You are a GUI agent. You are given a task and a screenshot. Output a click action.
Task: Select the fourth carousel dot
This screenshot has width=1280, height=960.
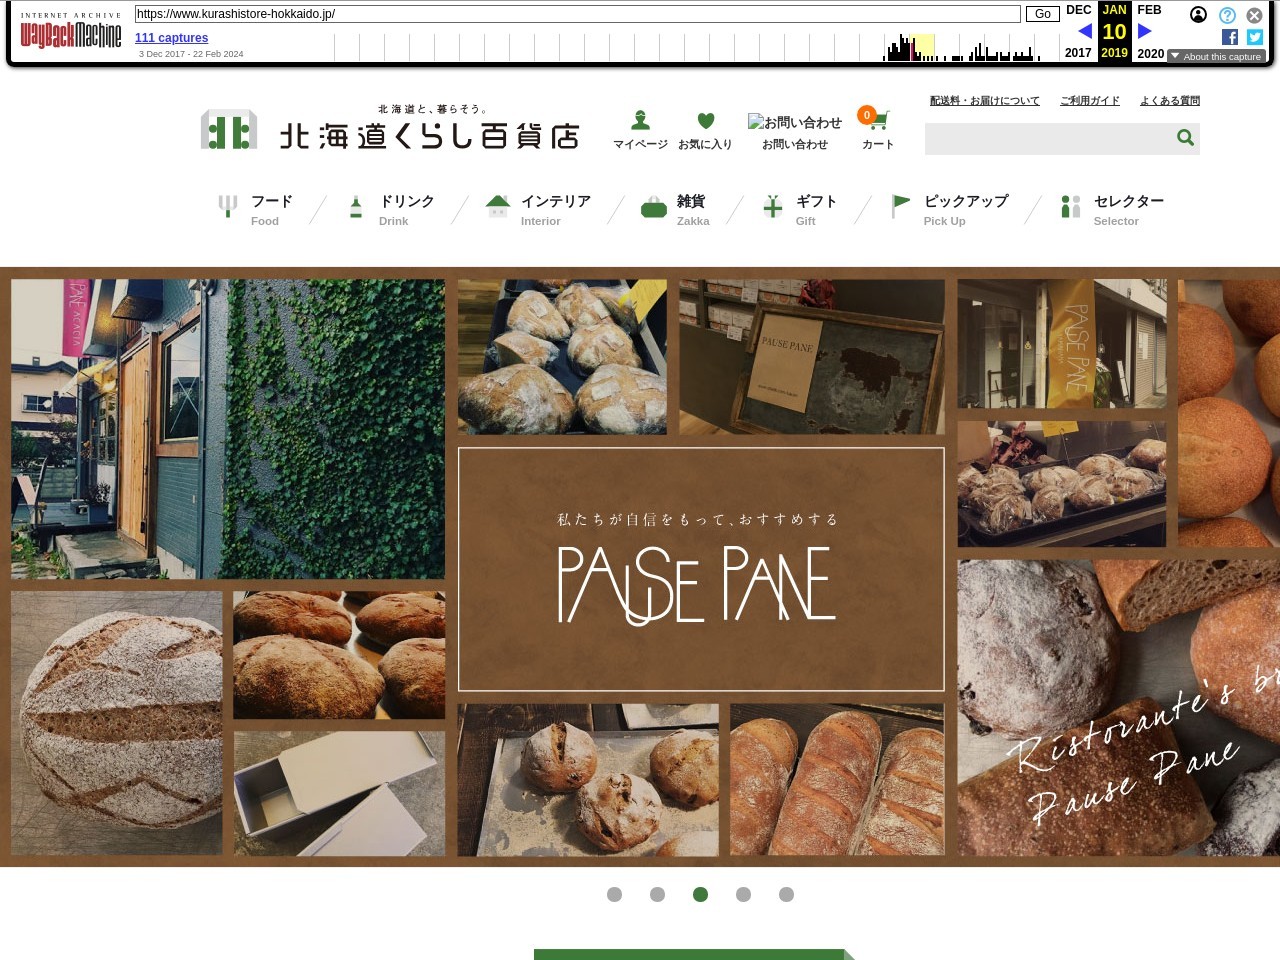744,894
